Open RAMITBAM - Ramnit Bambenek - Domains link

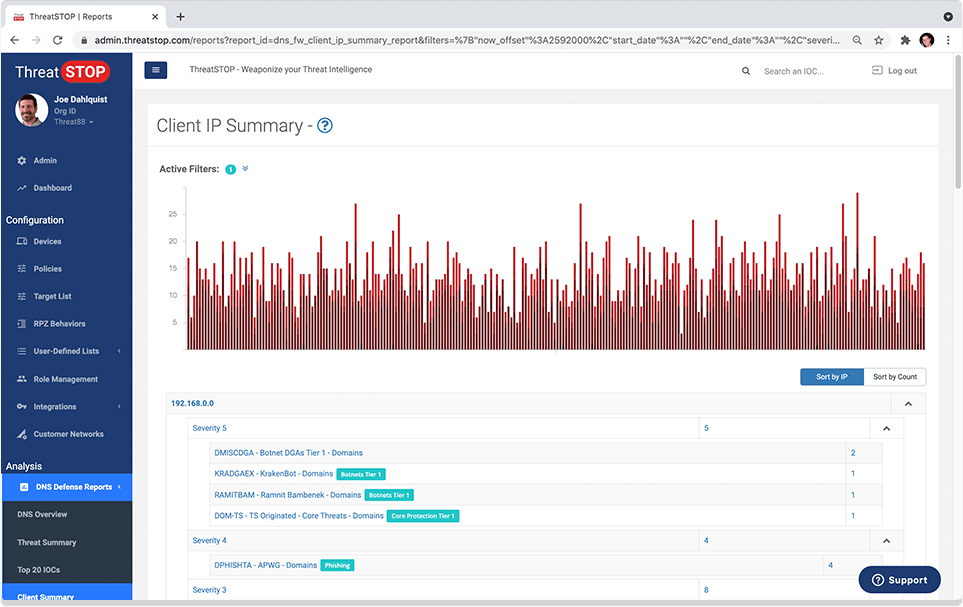(287, 495)
